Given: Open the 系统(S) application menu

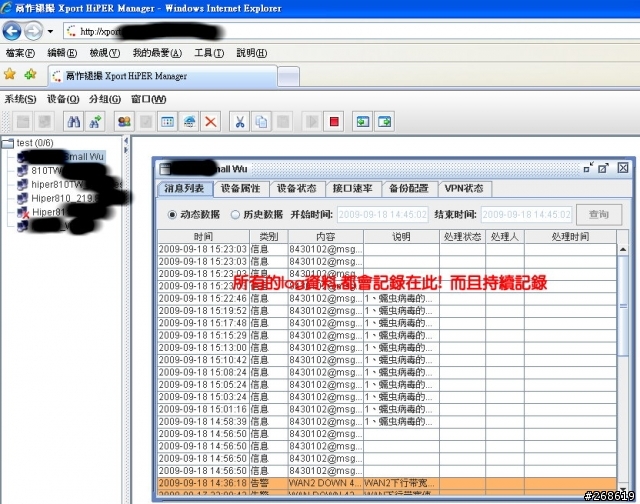Looking at the screenshot, I should point(20,99).
